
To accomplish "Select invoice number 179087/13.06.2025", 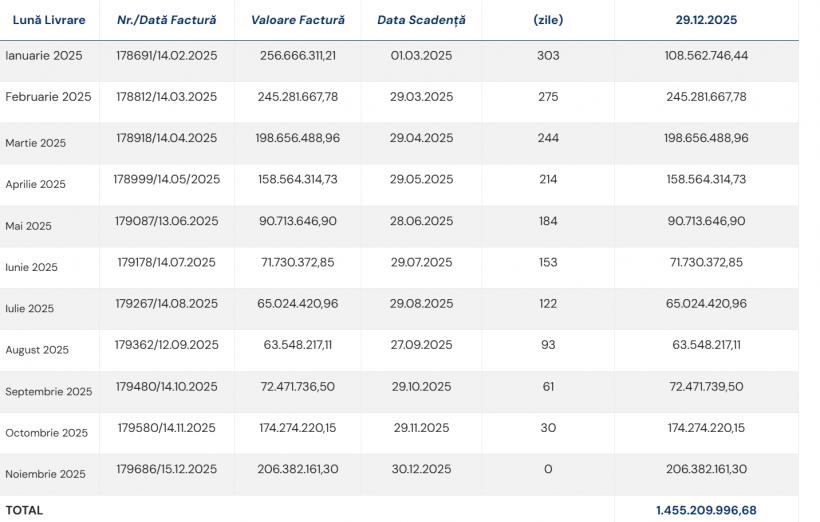I will point(166,221).
